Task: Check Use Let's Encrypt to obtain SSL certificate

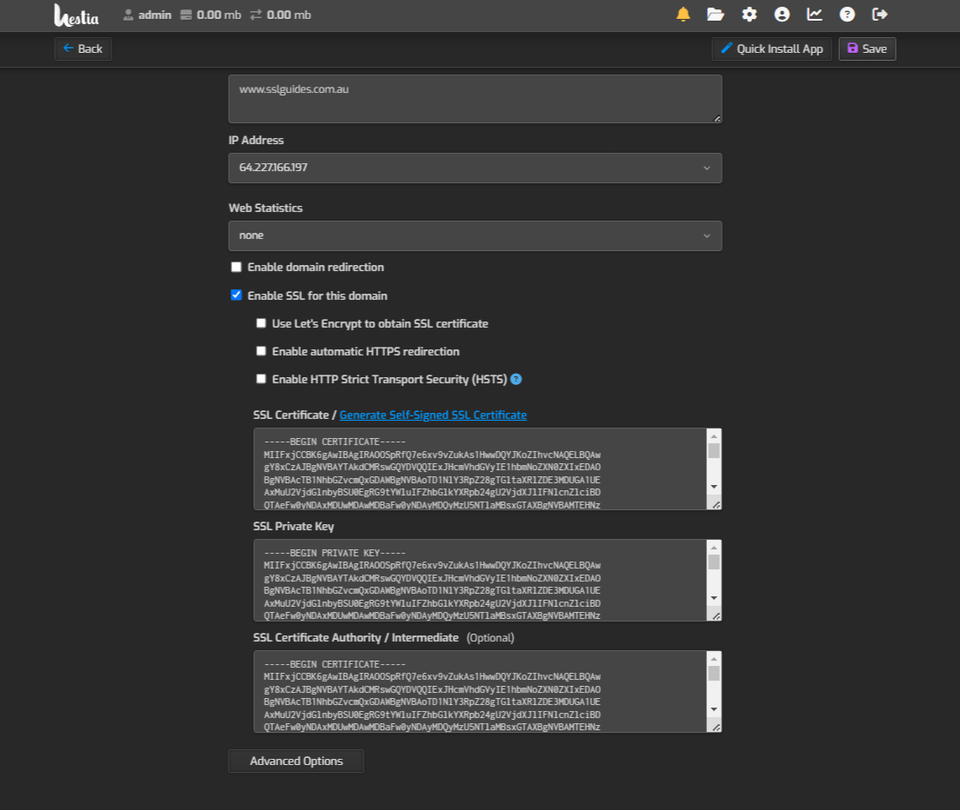Action: [x=261, y=323]
